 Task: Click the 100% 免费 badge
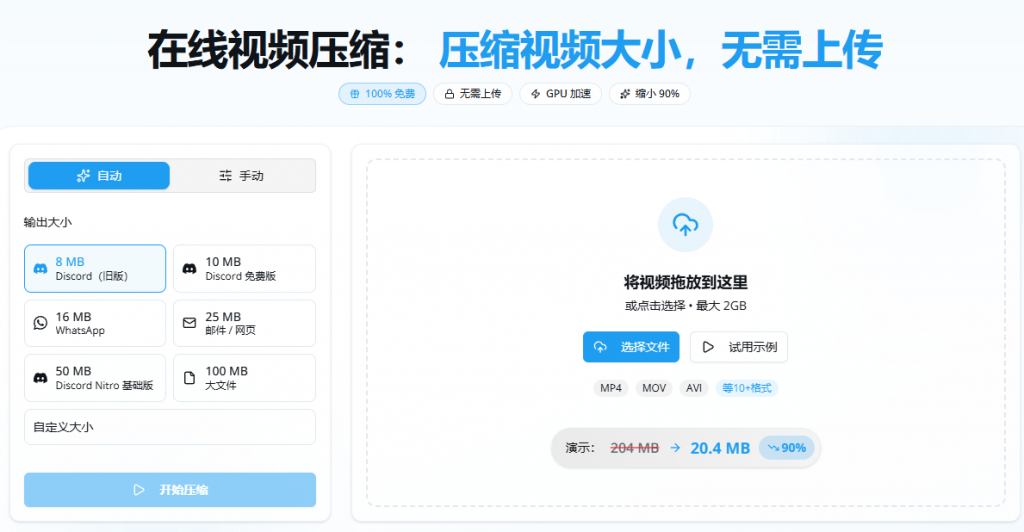pos(382,94)
